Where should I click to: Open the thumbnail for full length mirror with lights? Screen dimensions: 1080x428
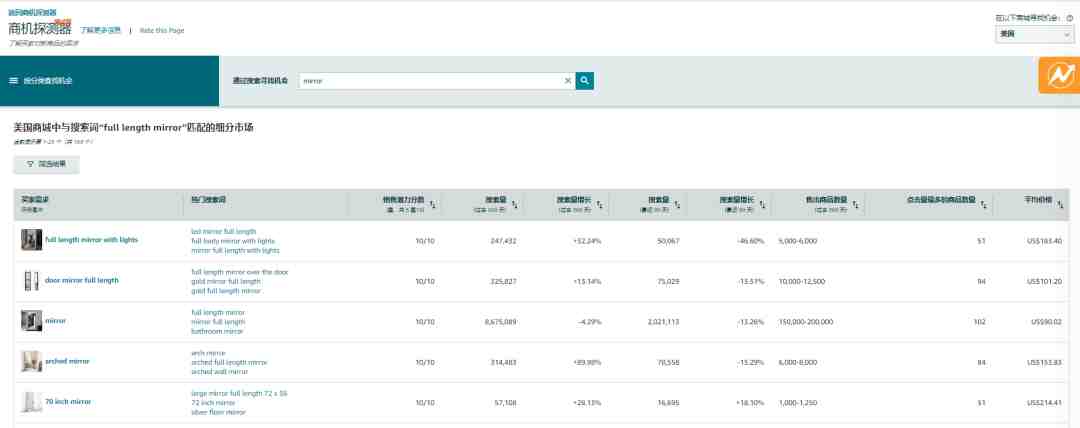click(x=31, y=240)
